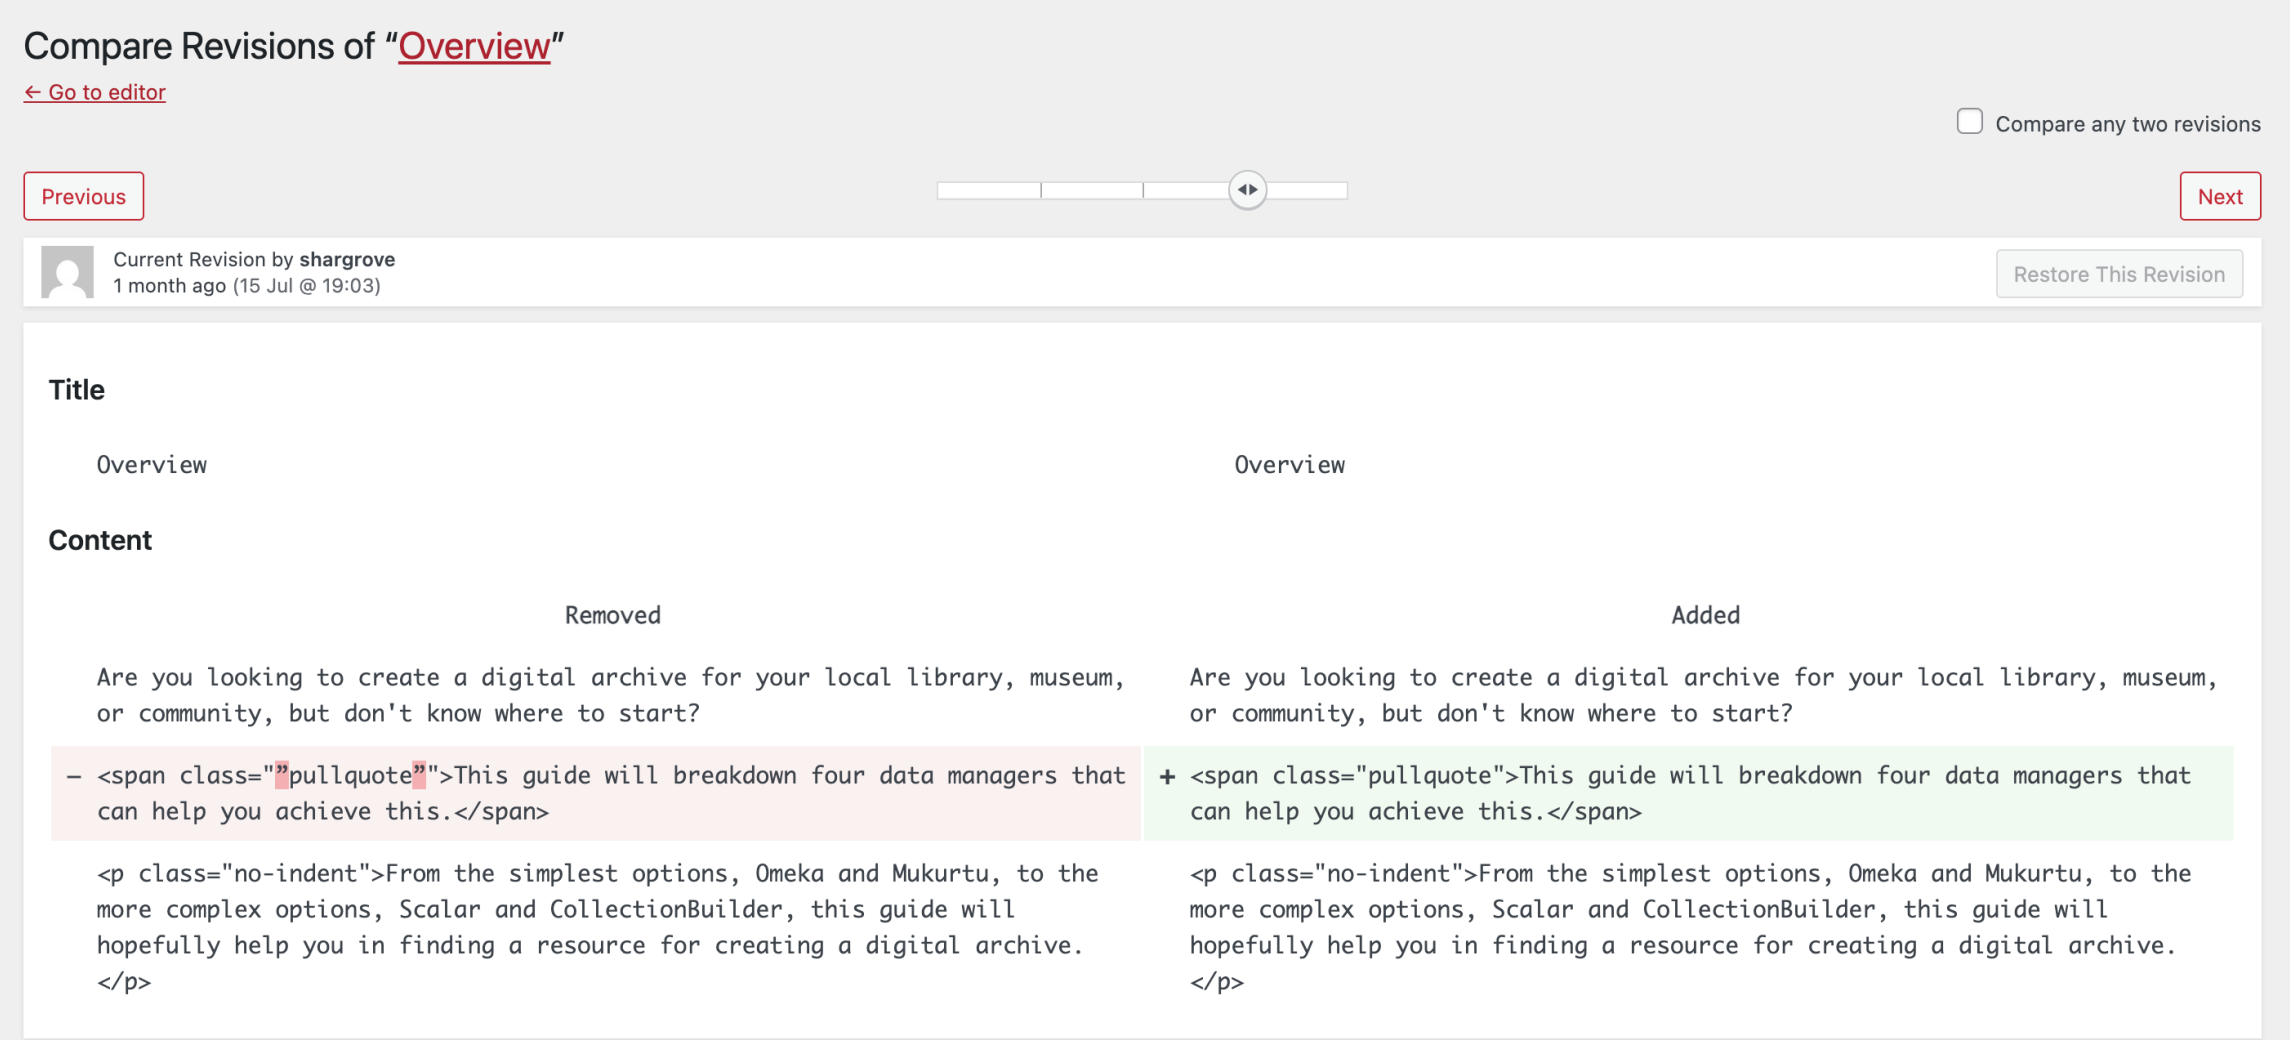Click the Added column header
The height and width of the screenshot is (1040, 2290).
(x=1705, y=615)
